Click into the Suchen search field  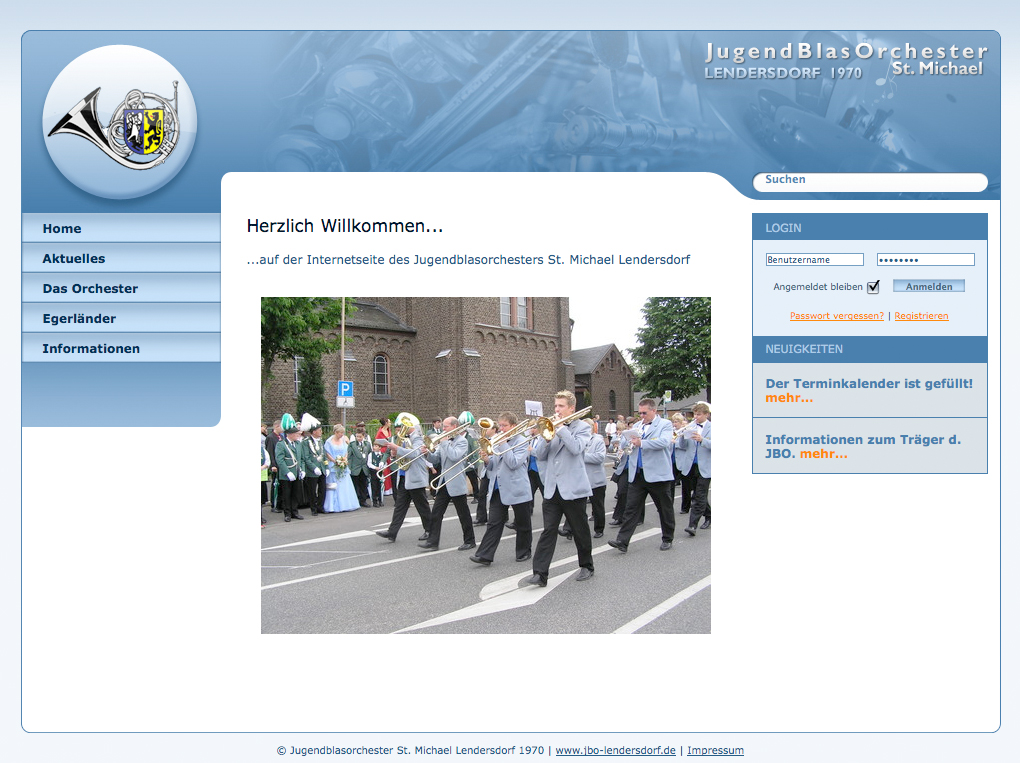(x=870, y=181)
